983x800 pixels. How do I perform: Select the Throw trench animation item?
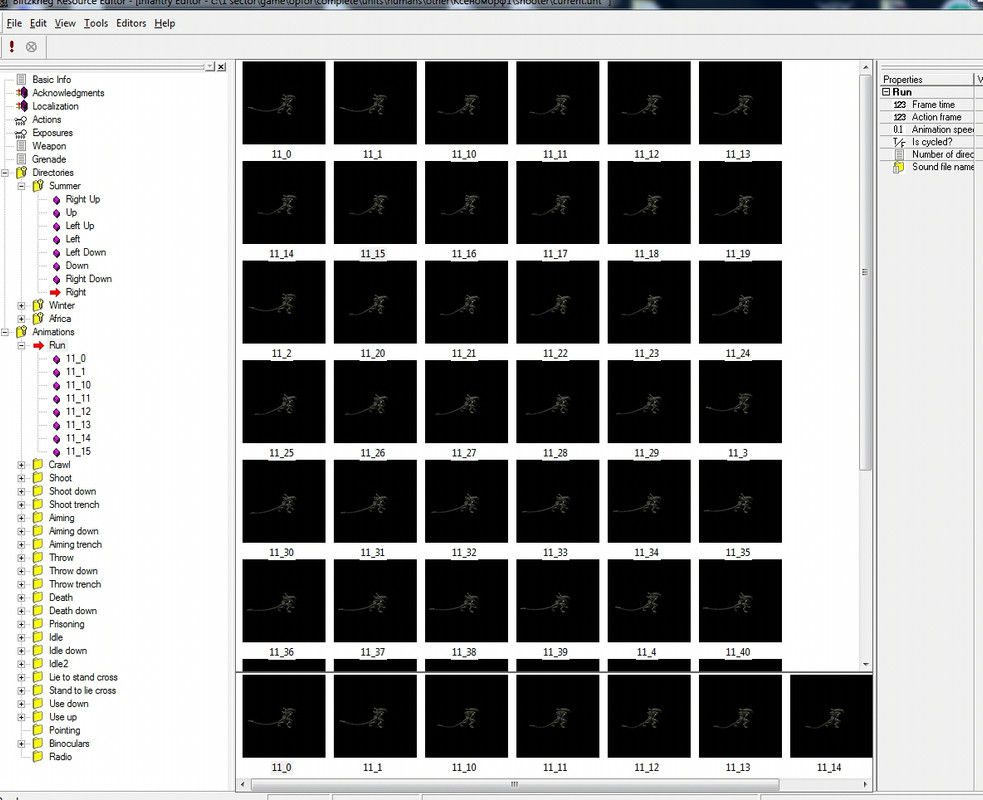coord(75,584)
